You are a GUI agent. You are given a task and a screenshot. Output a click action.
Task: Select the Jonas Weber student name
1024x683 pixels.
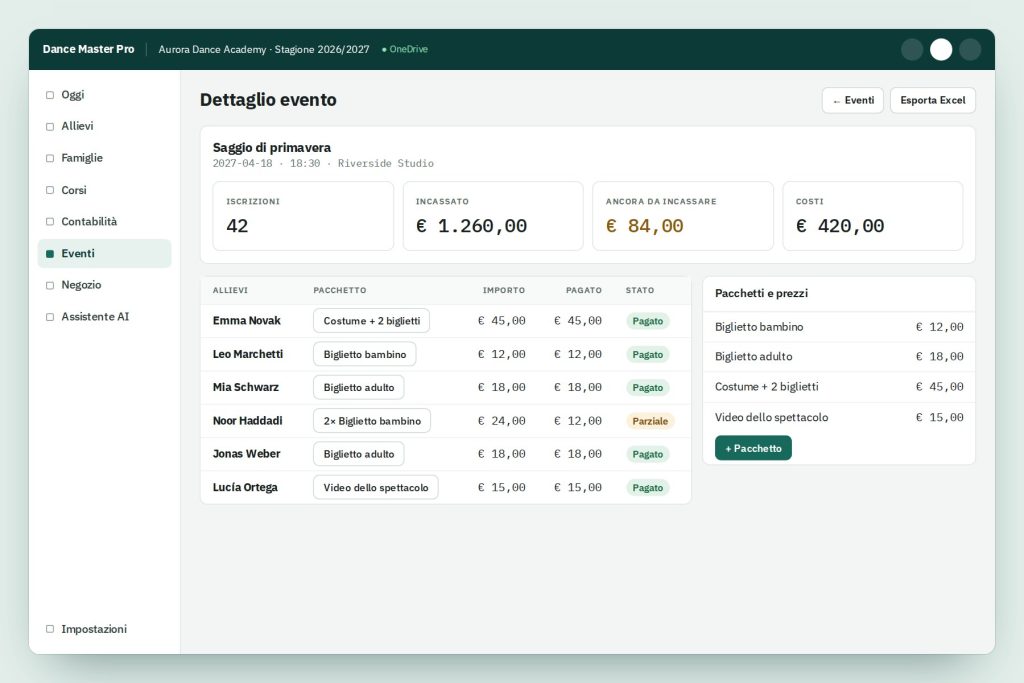point(246,454)
